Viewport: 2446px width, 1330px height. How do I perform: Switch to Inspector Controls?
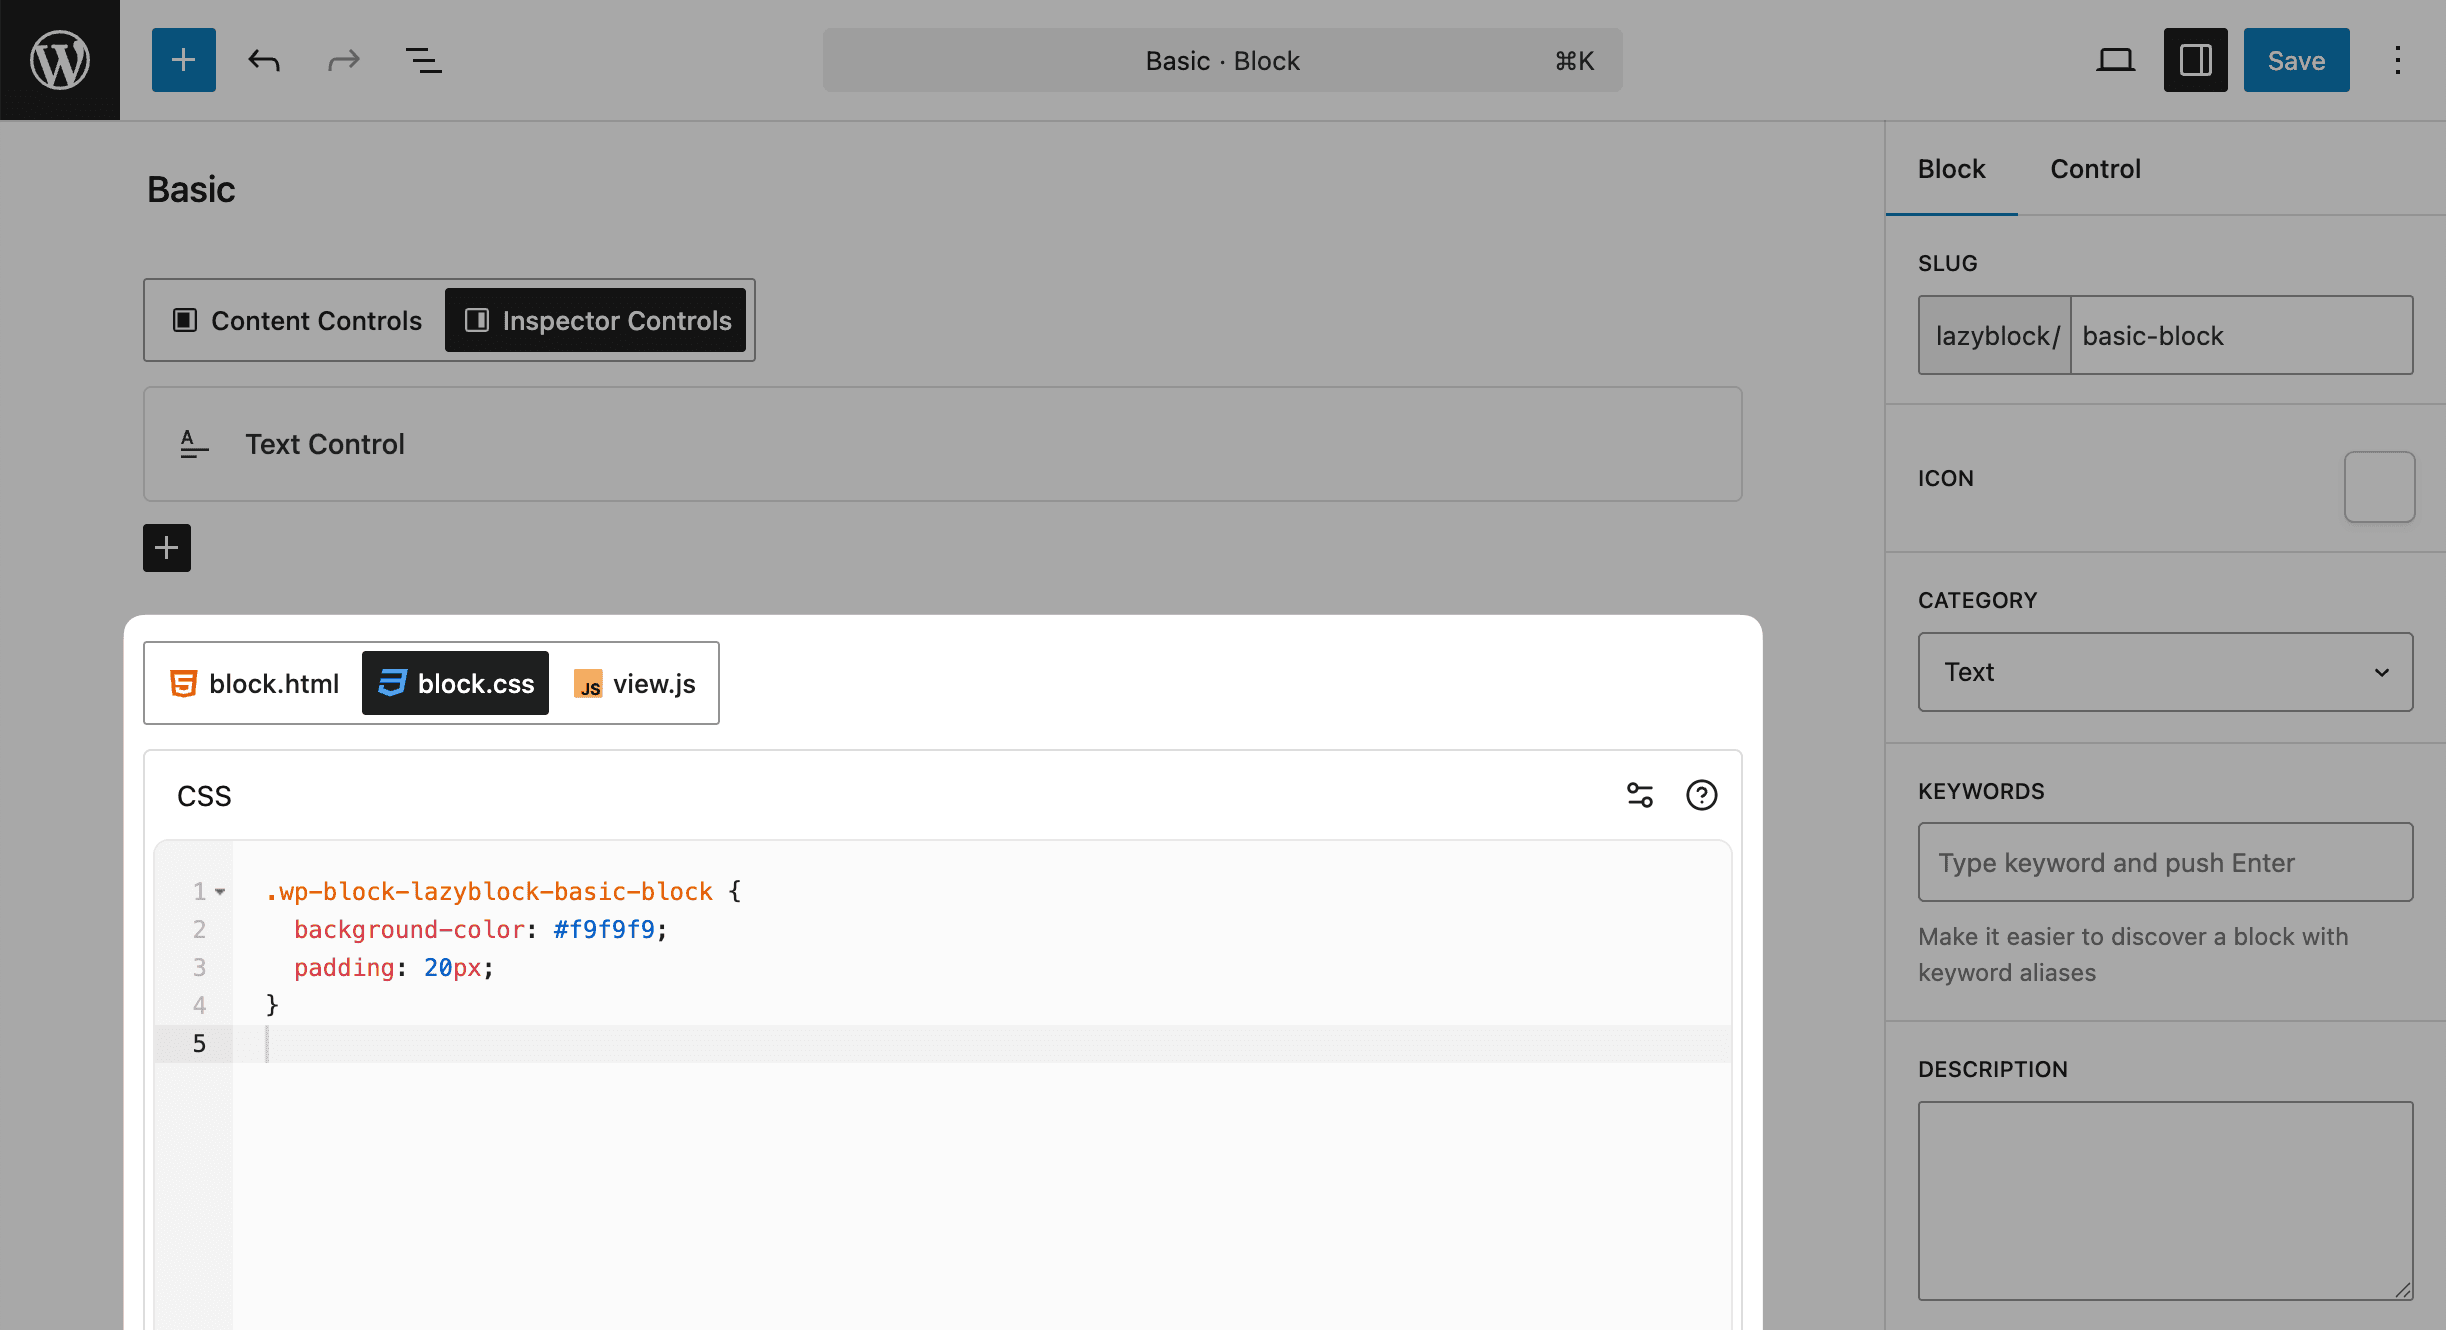pos(596,320)
